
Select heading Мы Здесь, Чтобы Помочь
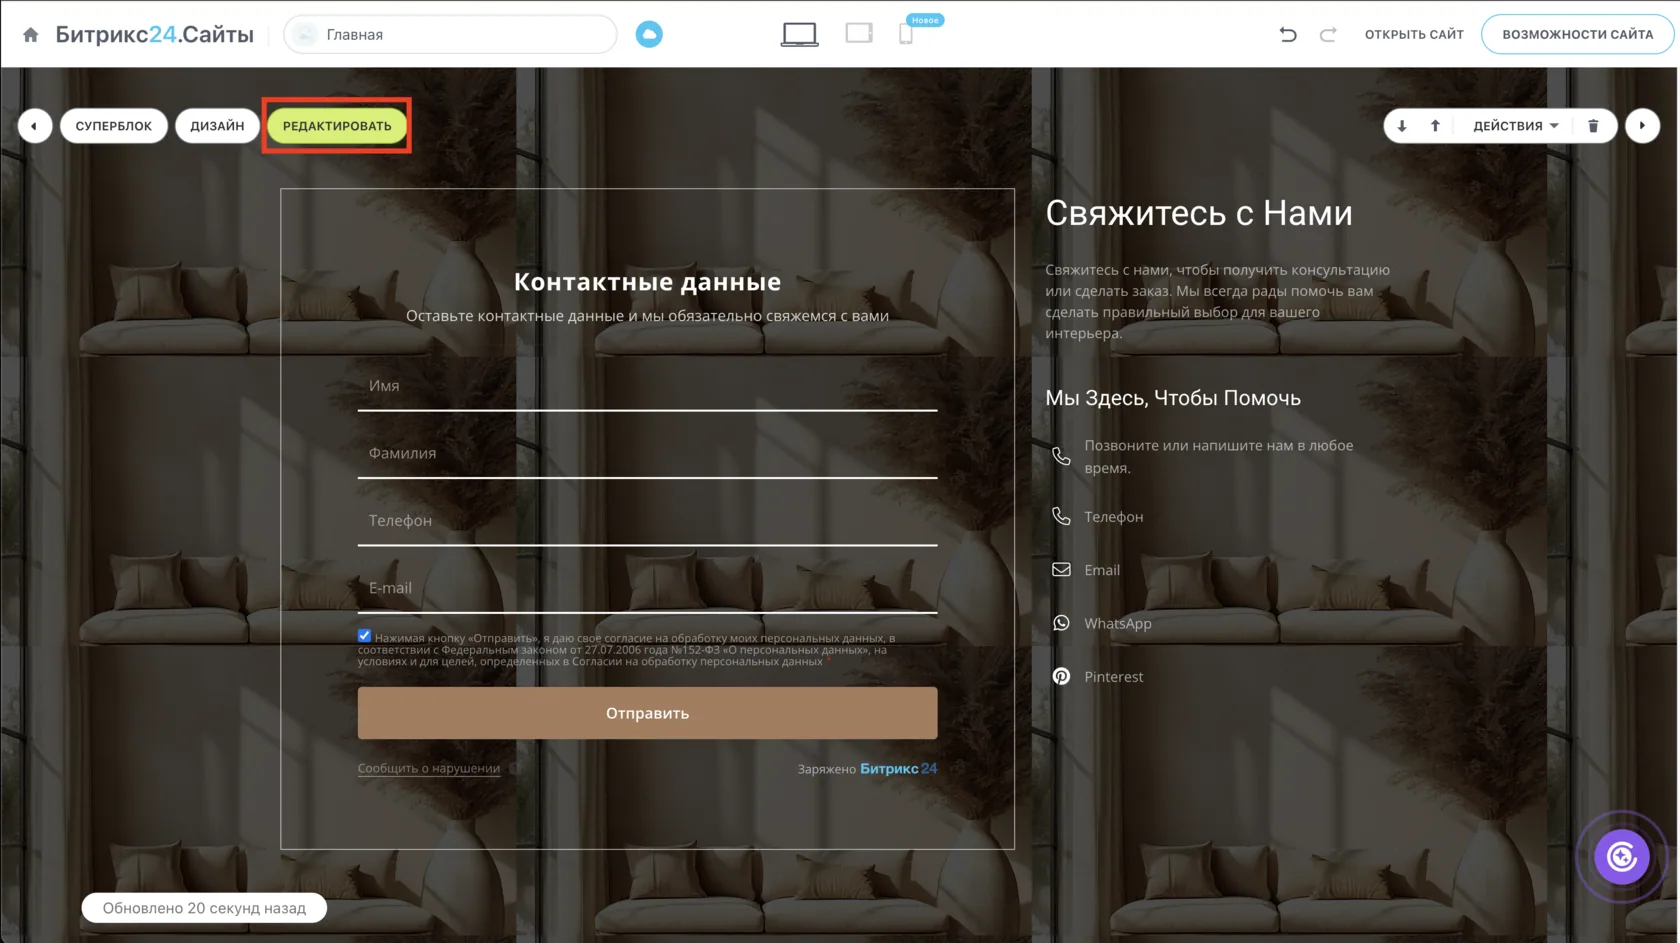(1173, 398)
